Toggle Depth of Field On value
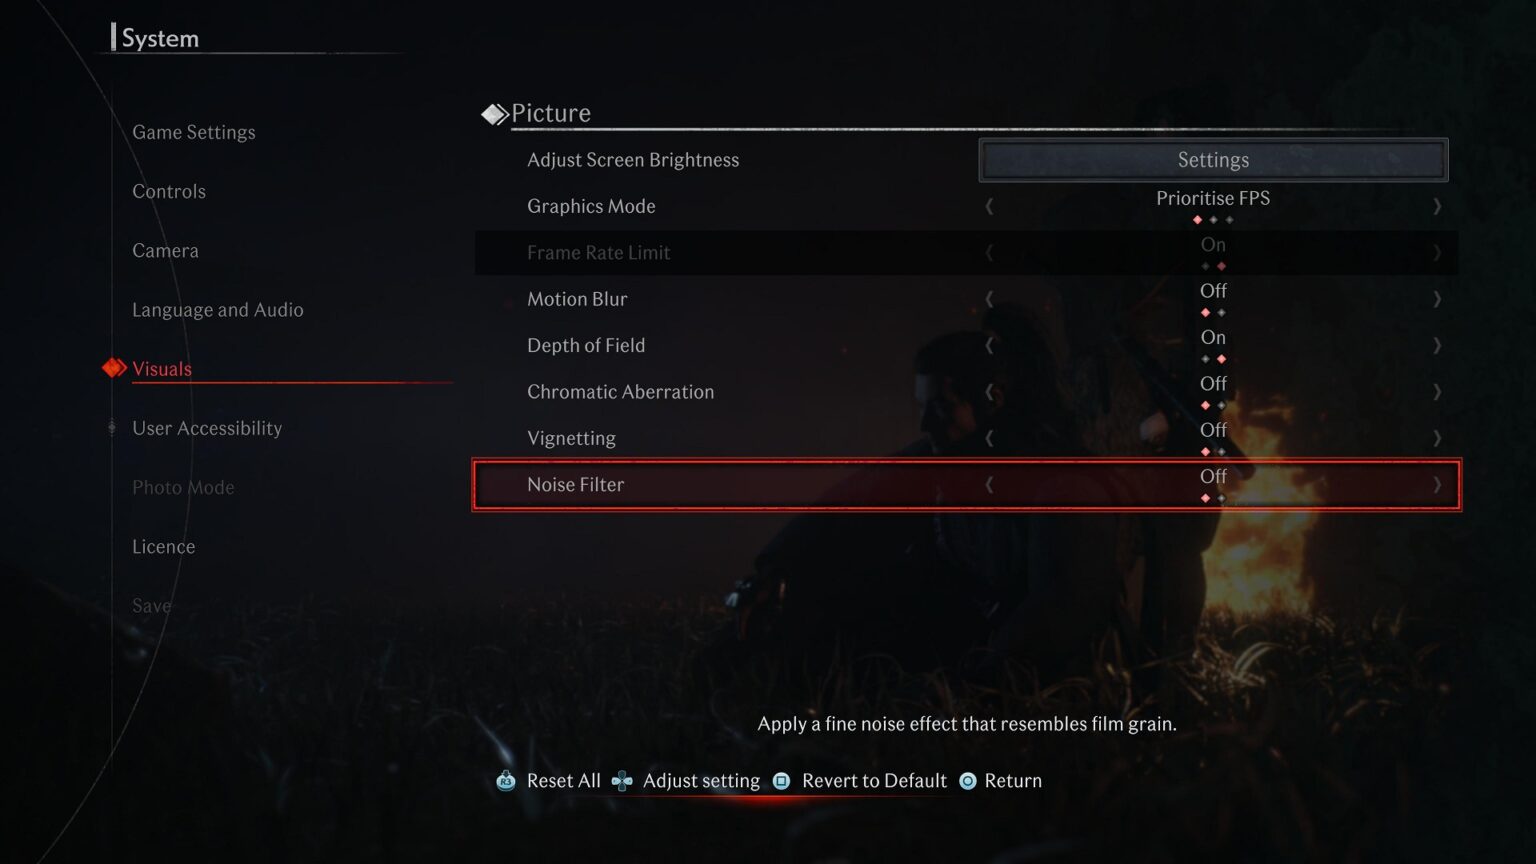 coord(1213,338)
